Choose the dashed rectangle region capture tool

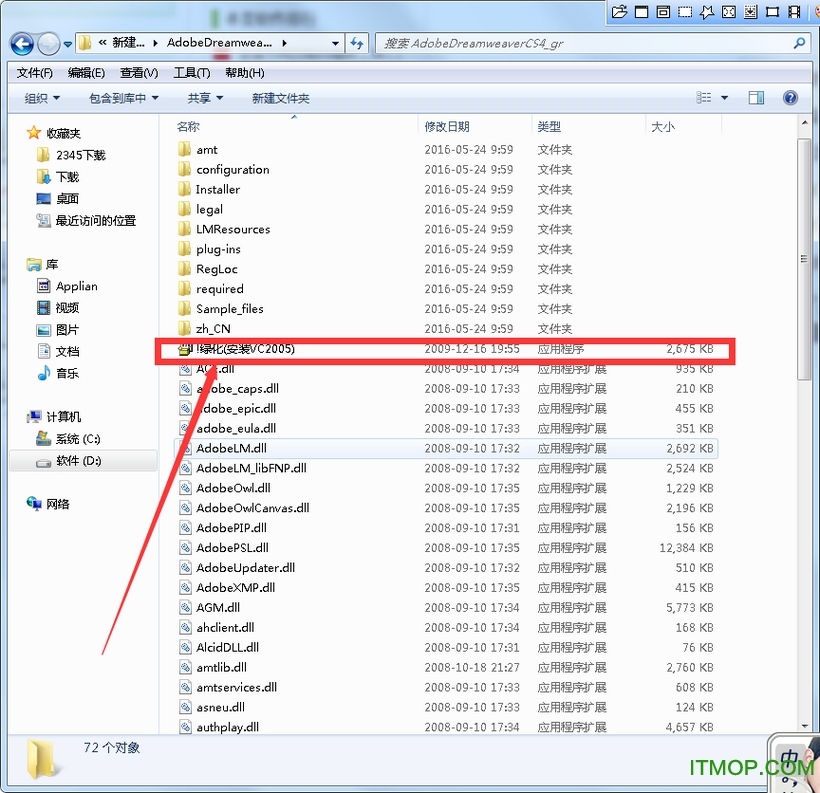click(x=685, y=12)
